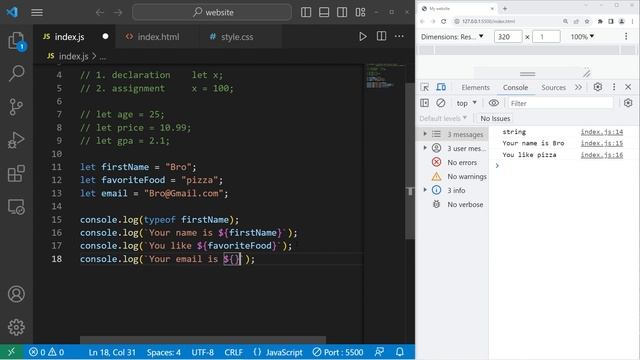The width and height of the screenshot is (640, 360).
Task: Show more DevTools tabs chevron
Action: [578, 87]
